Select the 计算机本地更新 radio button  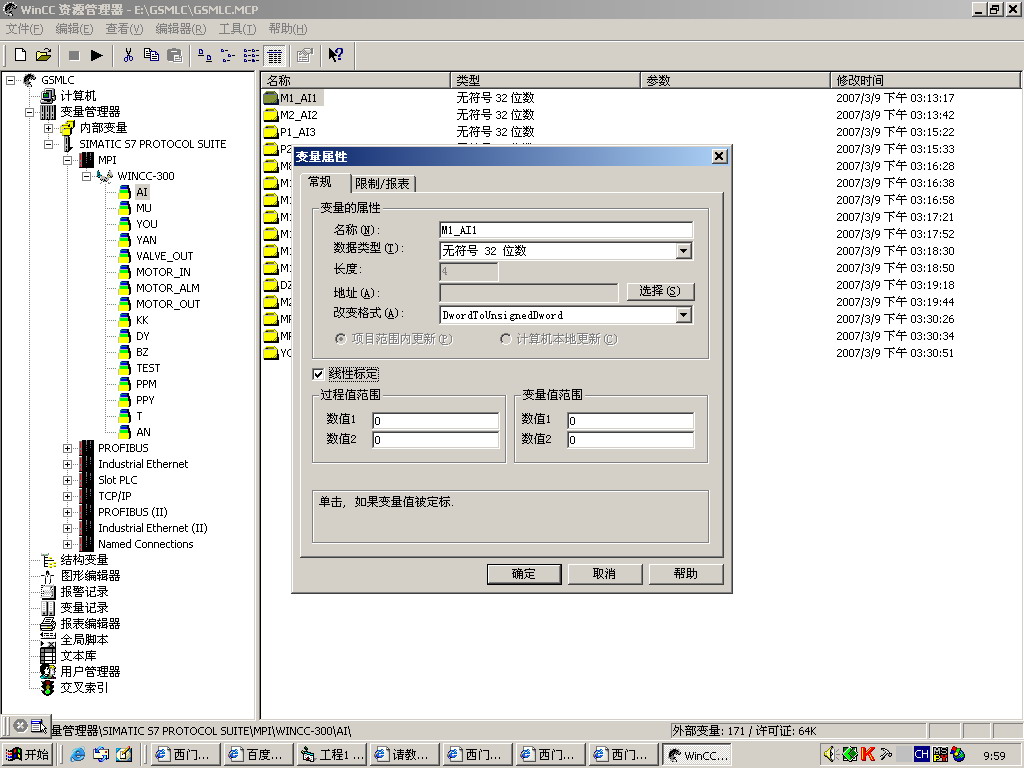click(505, 339)
